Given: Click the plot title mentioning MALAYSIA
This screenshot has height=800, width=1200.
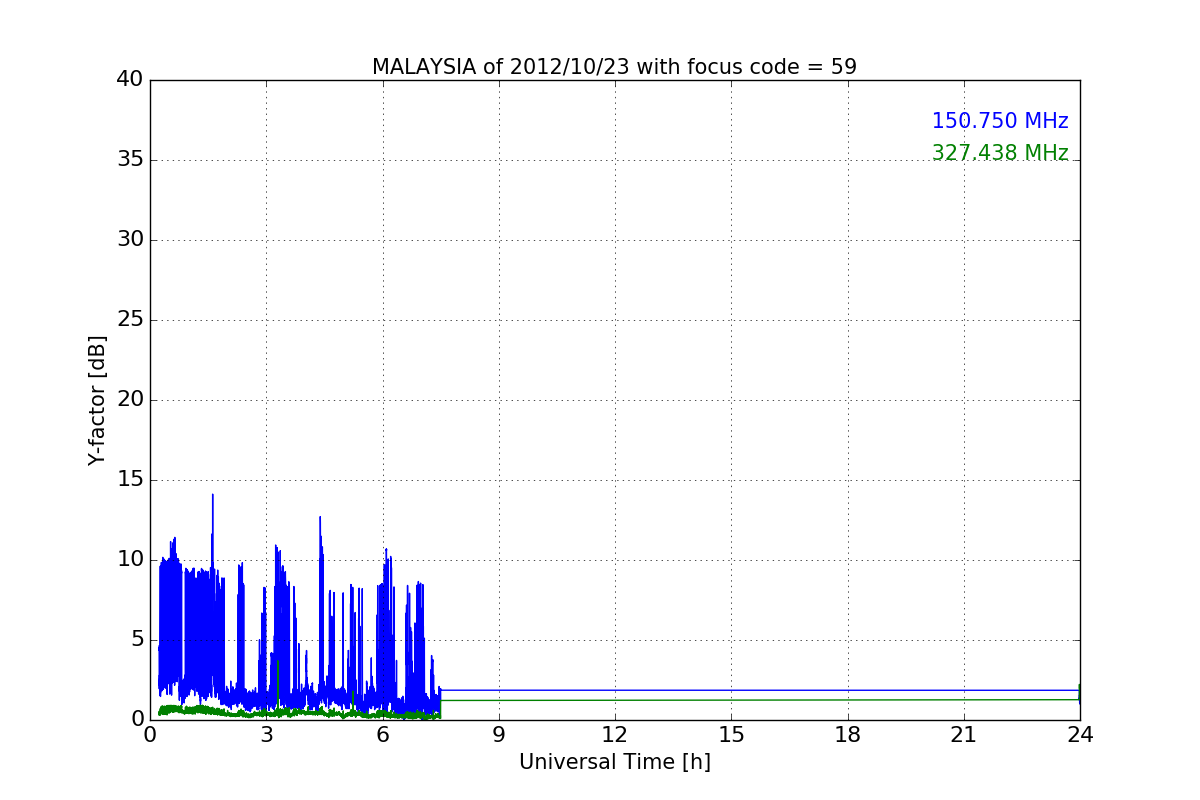Looking at the screenshot, I should (x=614, y=67).
